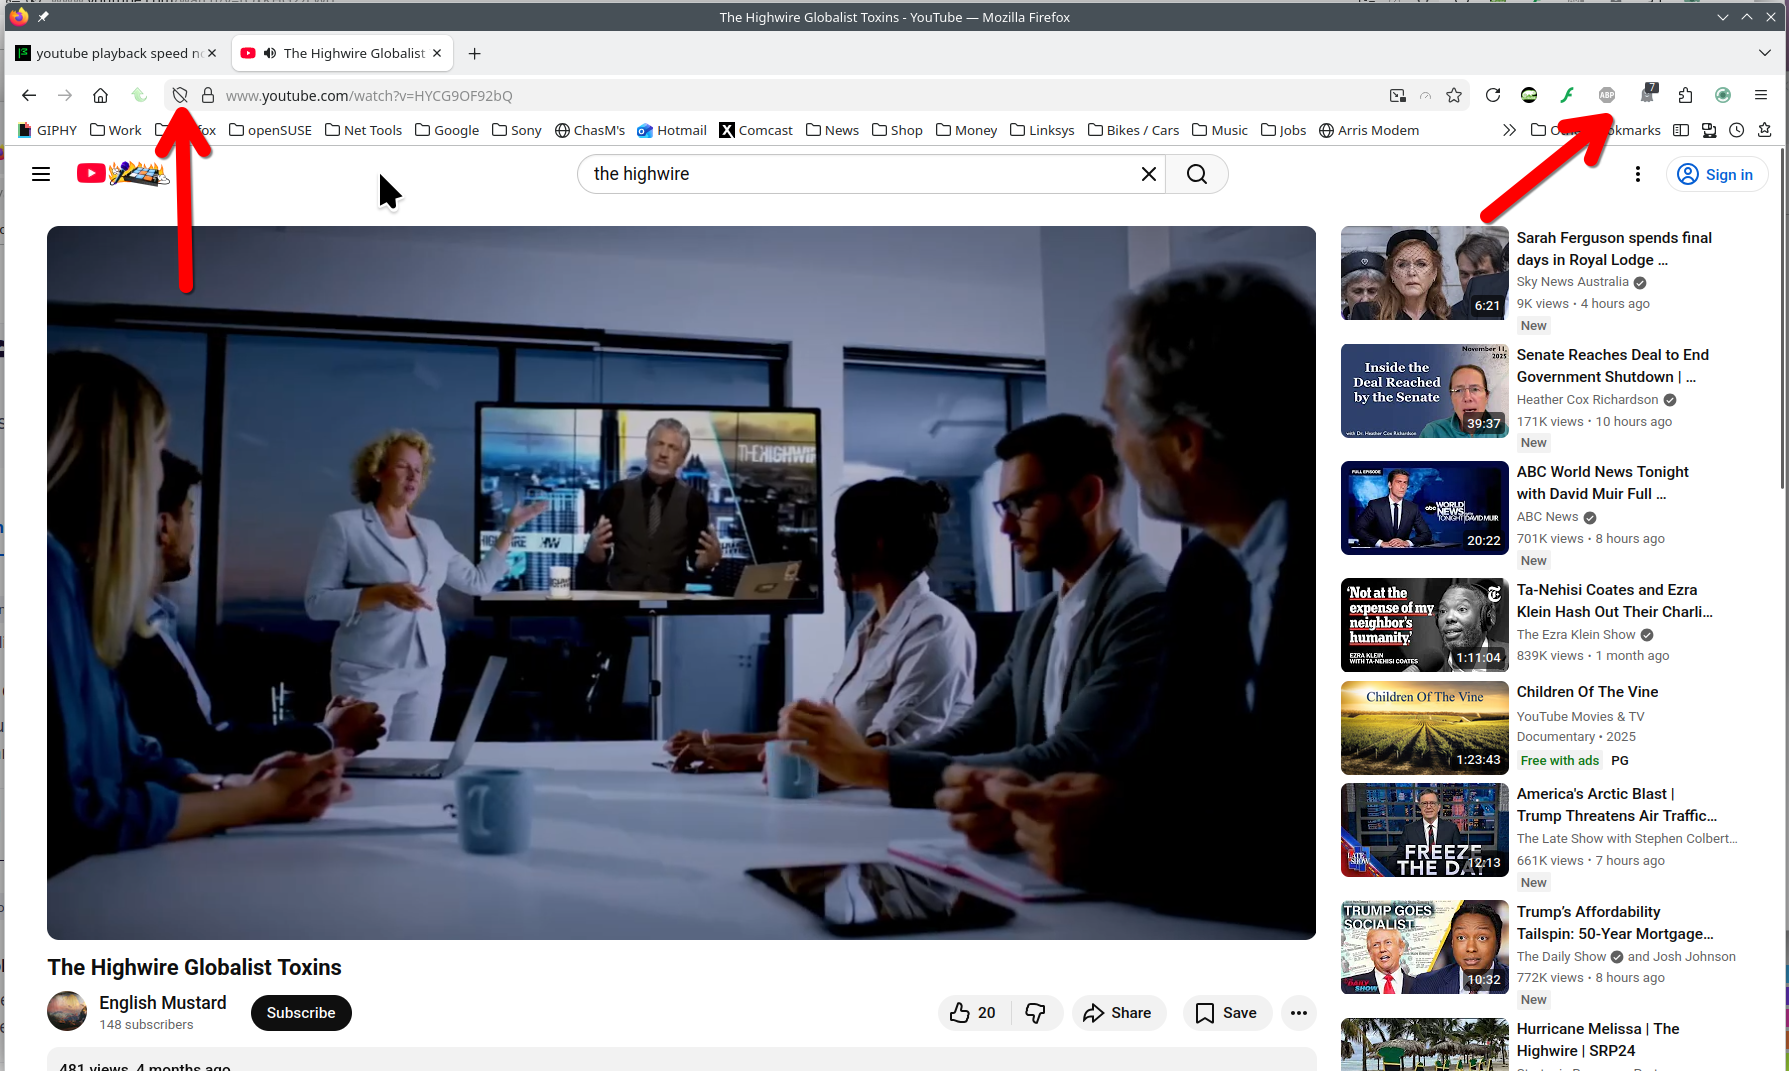The width and height of the screenshot is (1789, 1071).
Task: Click the tracking protection shield icon
Action: coord(180,95)
